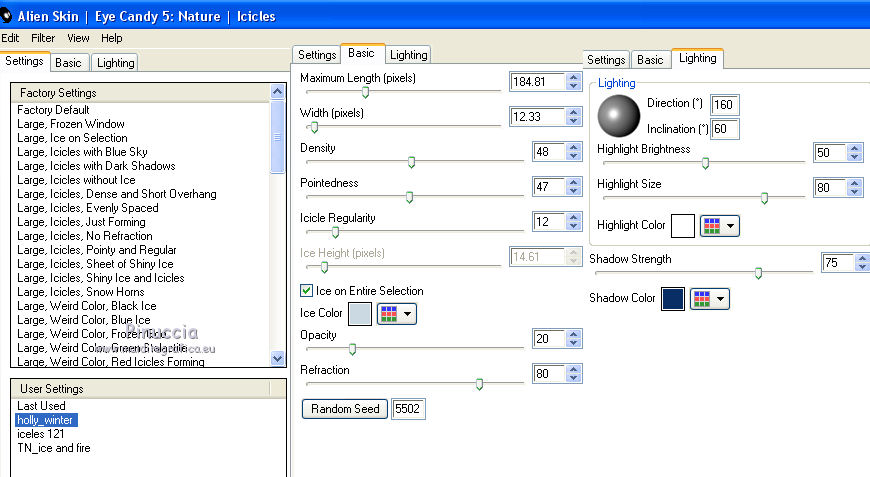Click the Random Seed button
Viewport: 870px width, 477px height.
345,409
